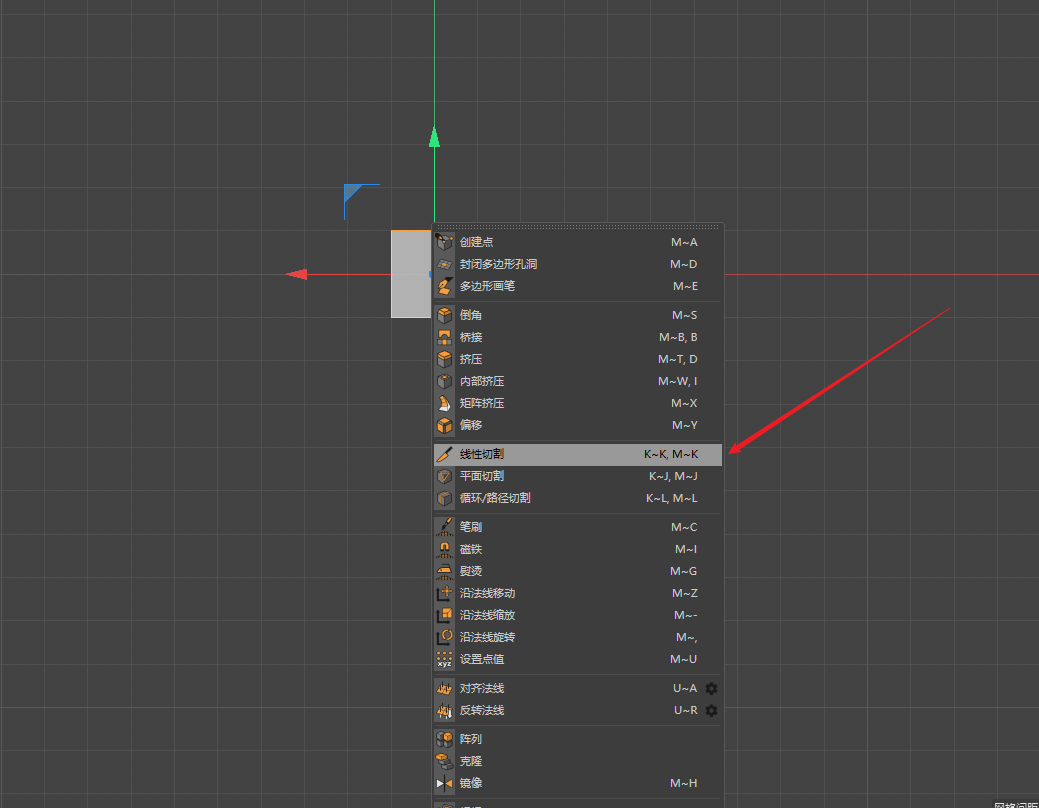Pick Loop/Path Cut (循环/路径切割) entry
Image resolution: width=1039 pixels, height=808 pixels.
pos(495,498)
